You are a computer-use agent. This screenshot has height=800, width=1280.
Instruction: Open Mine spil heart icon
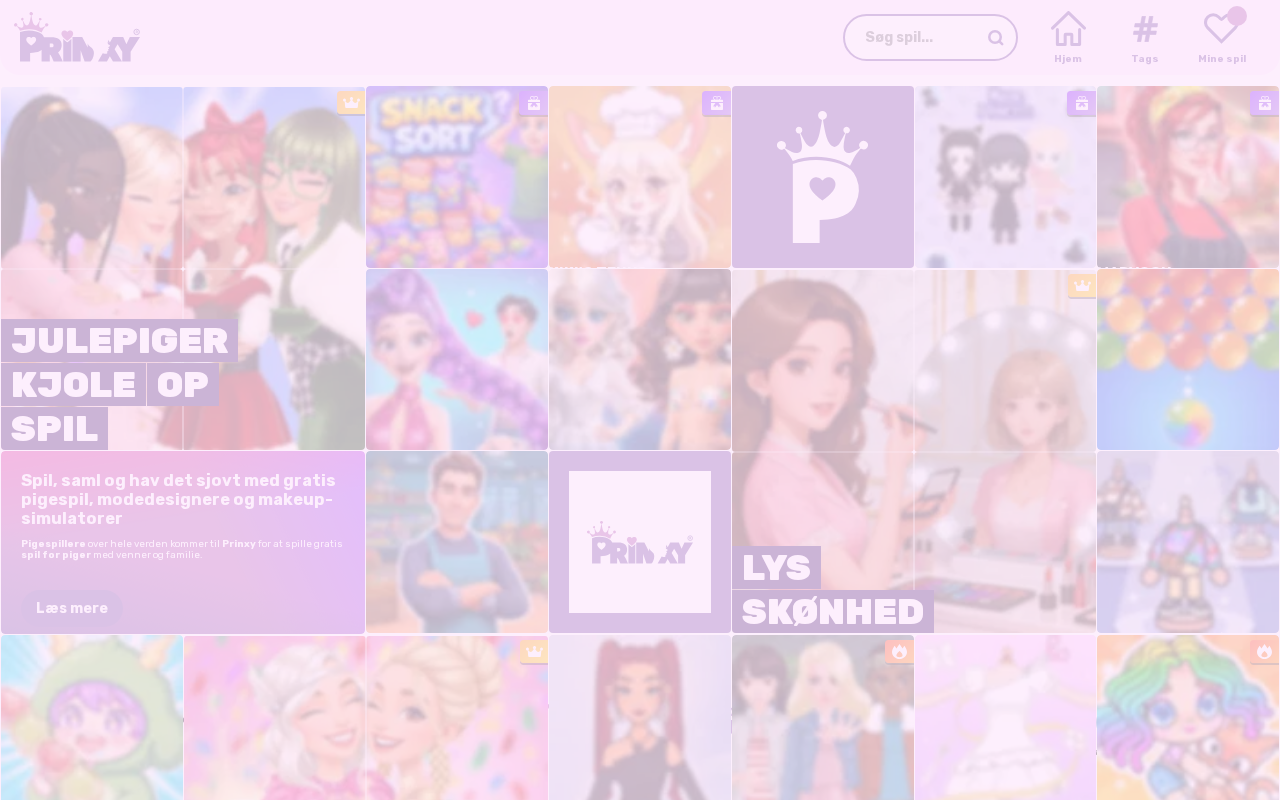point(1222,38)
